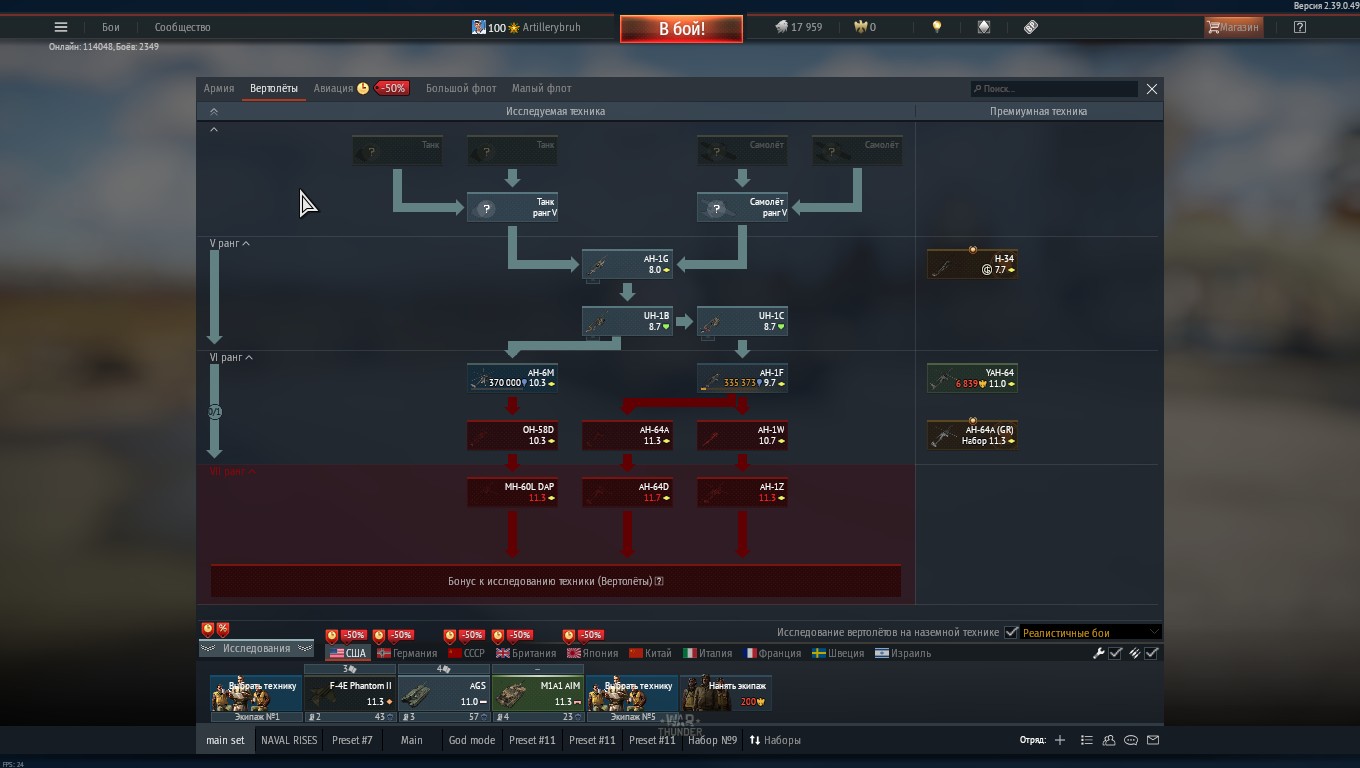Select the AH-1G helicopter card
This screenshot has width=1360, height=768.
pos(627,264)
